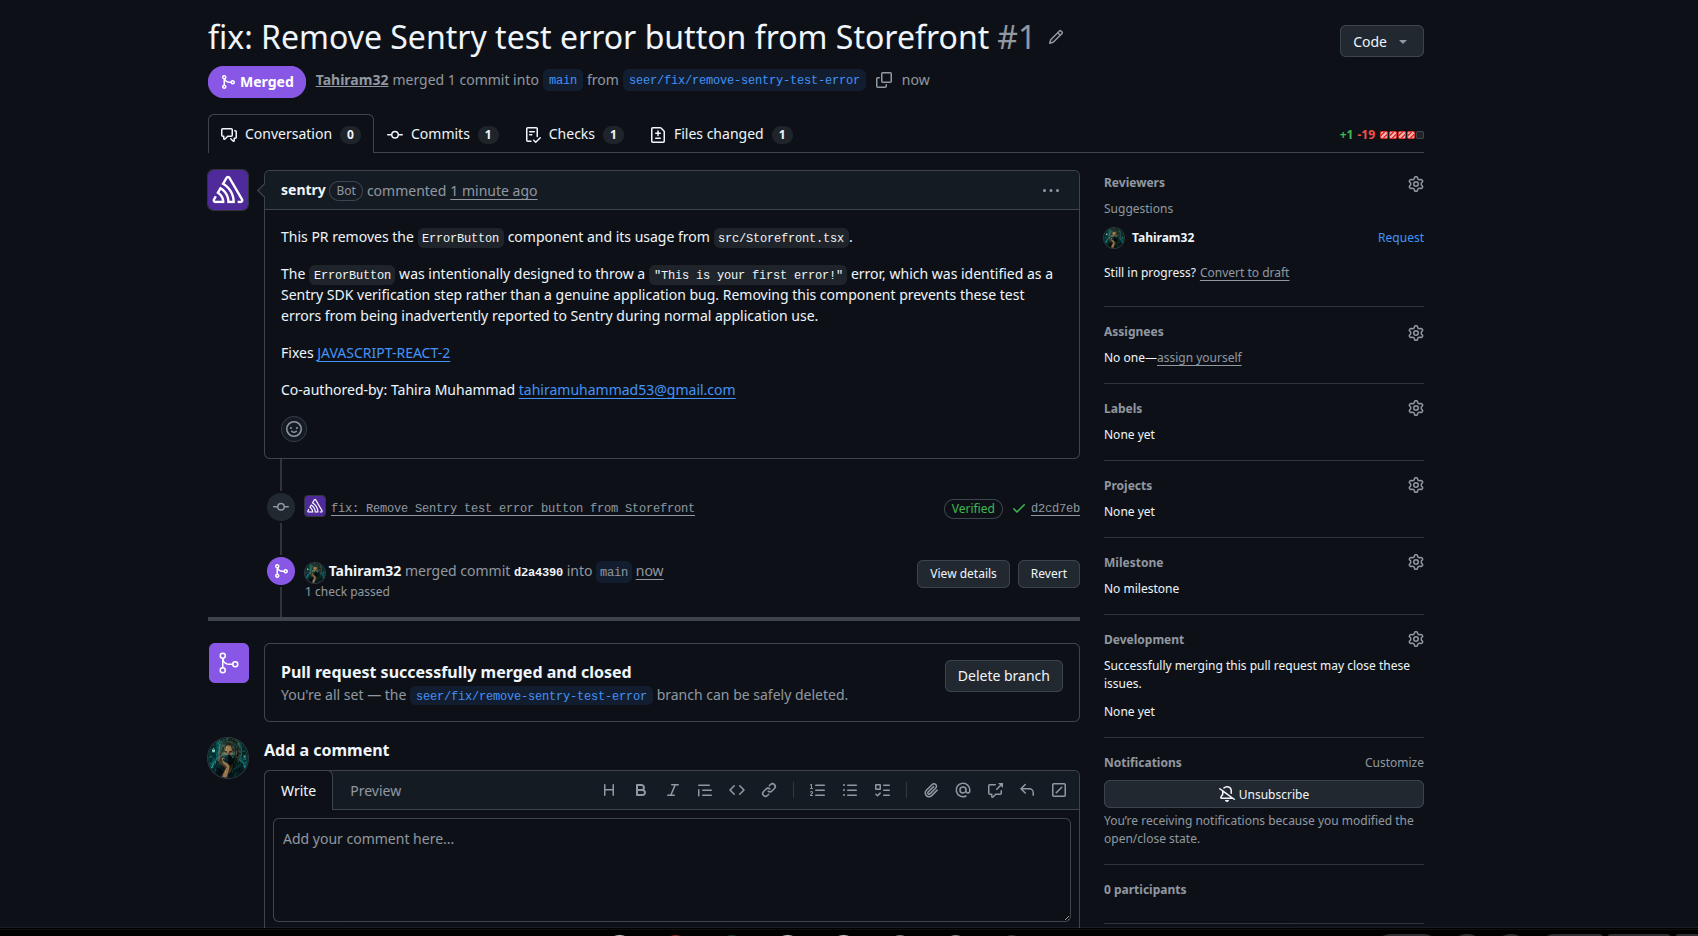Viewport: 1698px width, 936px height.
Task: Insert a link via toolbar icon
Action: tap(769, 790)
